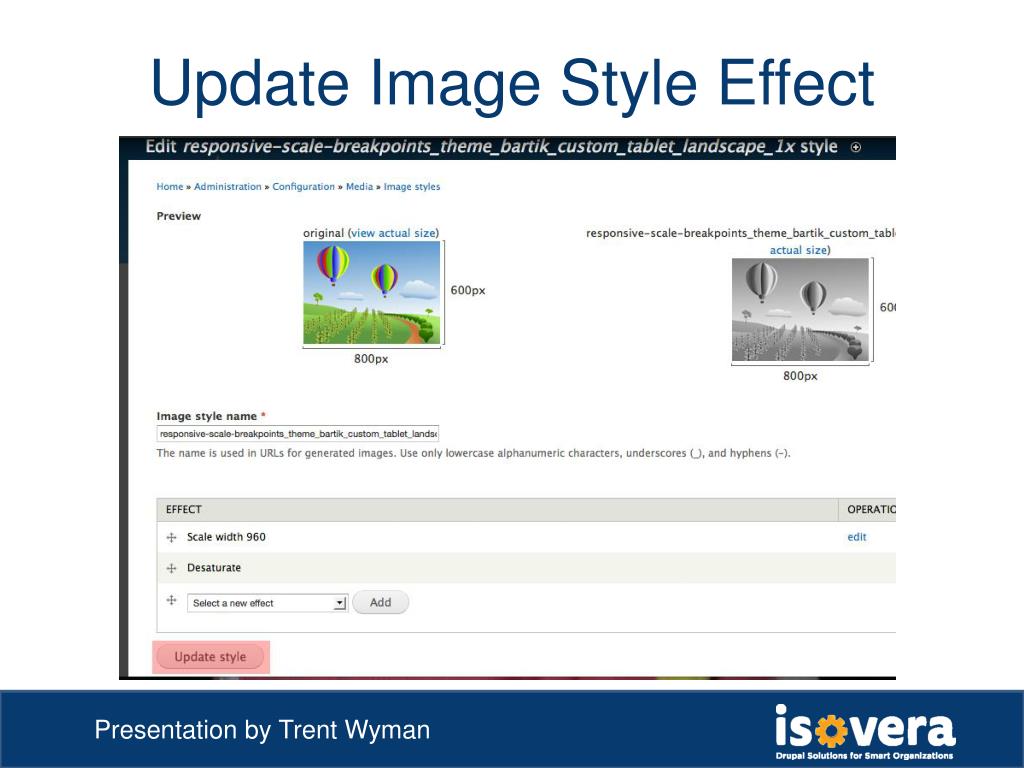Image resolution: width=1024 pixels, height=768 pixels.
Task: Click into the Image style name field
Action: [x=298, y=434]
